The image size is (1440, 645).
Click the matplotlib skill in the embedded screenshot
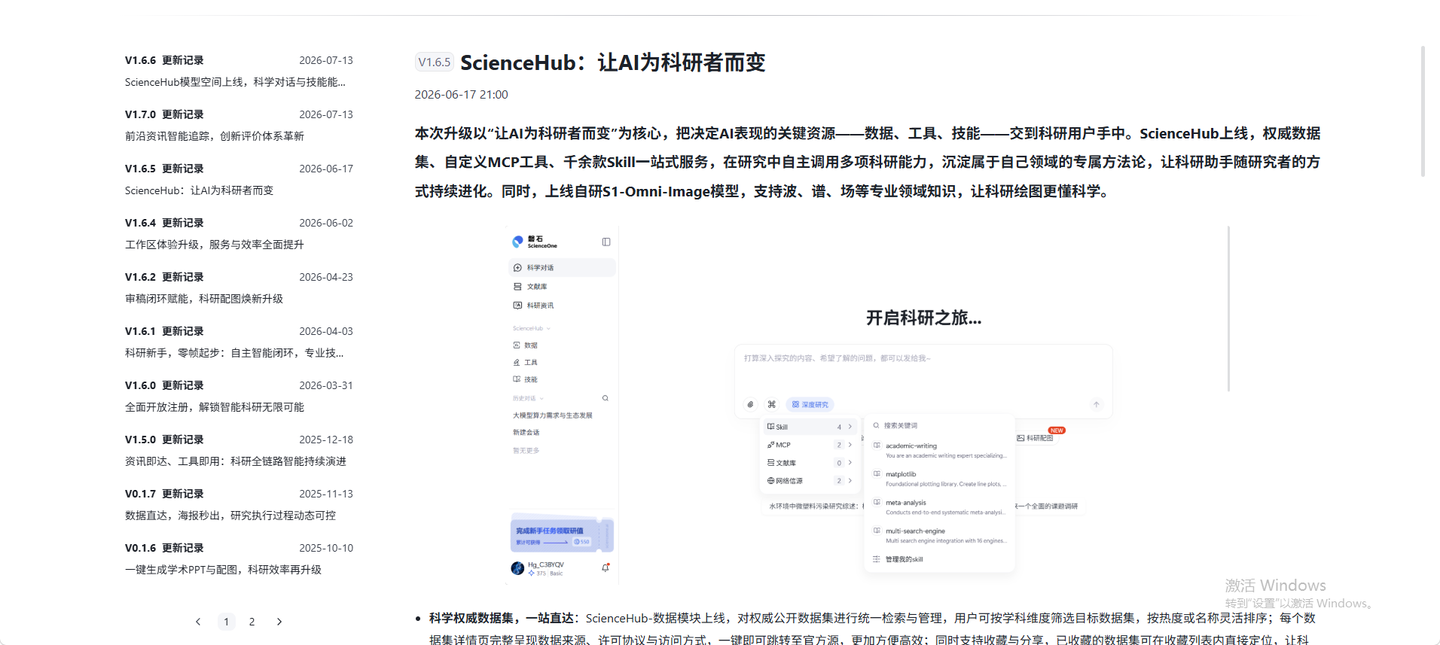(939, 479)
